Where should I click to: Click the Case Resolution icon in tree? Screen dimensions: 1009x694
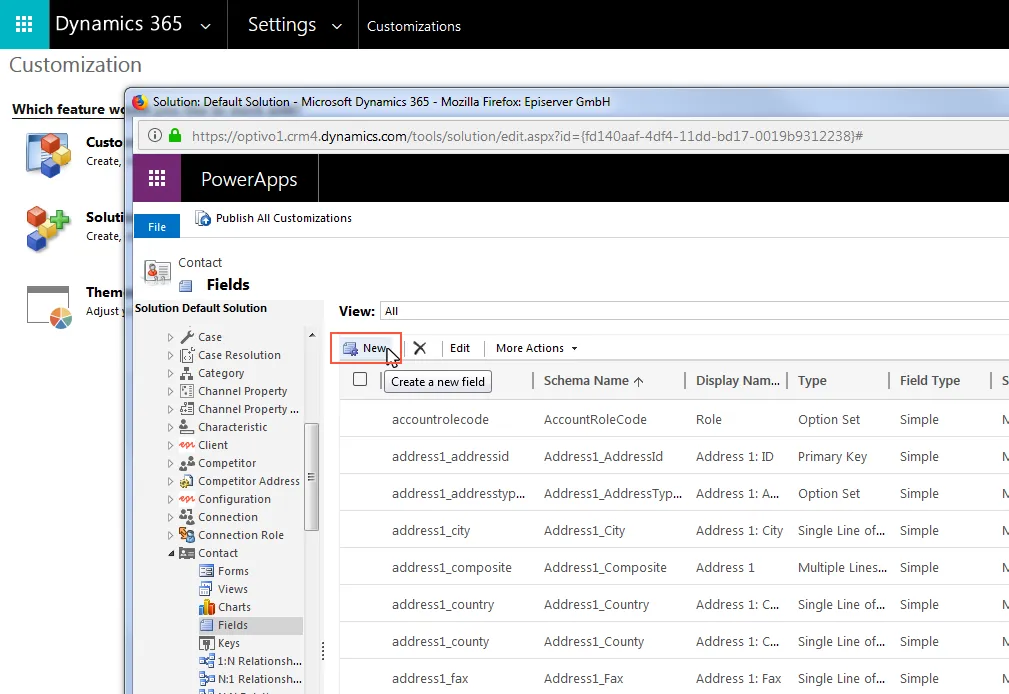pyautogui.click(x=187, y=355)
